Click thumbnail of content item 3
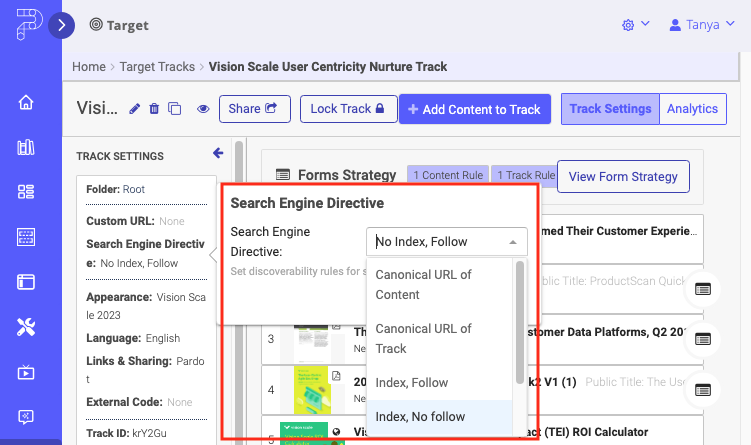 tap(311, 343)
